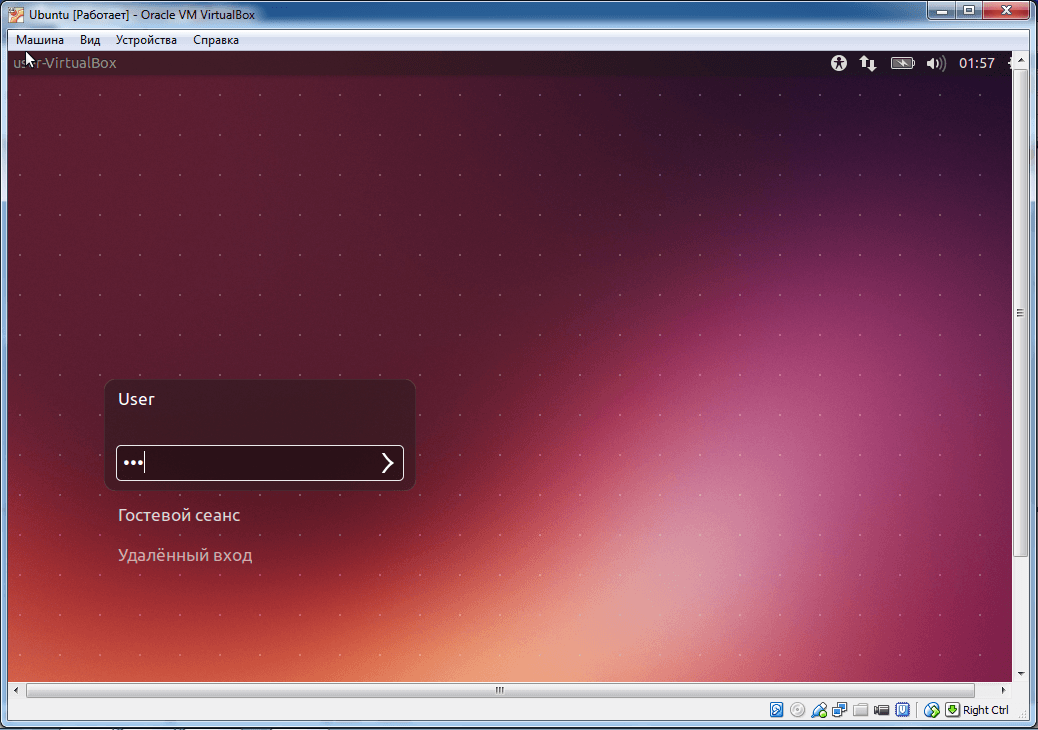Open the accessibility menu in Ubuntu panel

pos(839,63)
